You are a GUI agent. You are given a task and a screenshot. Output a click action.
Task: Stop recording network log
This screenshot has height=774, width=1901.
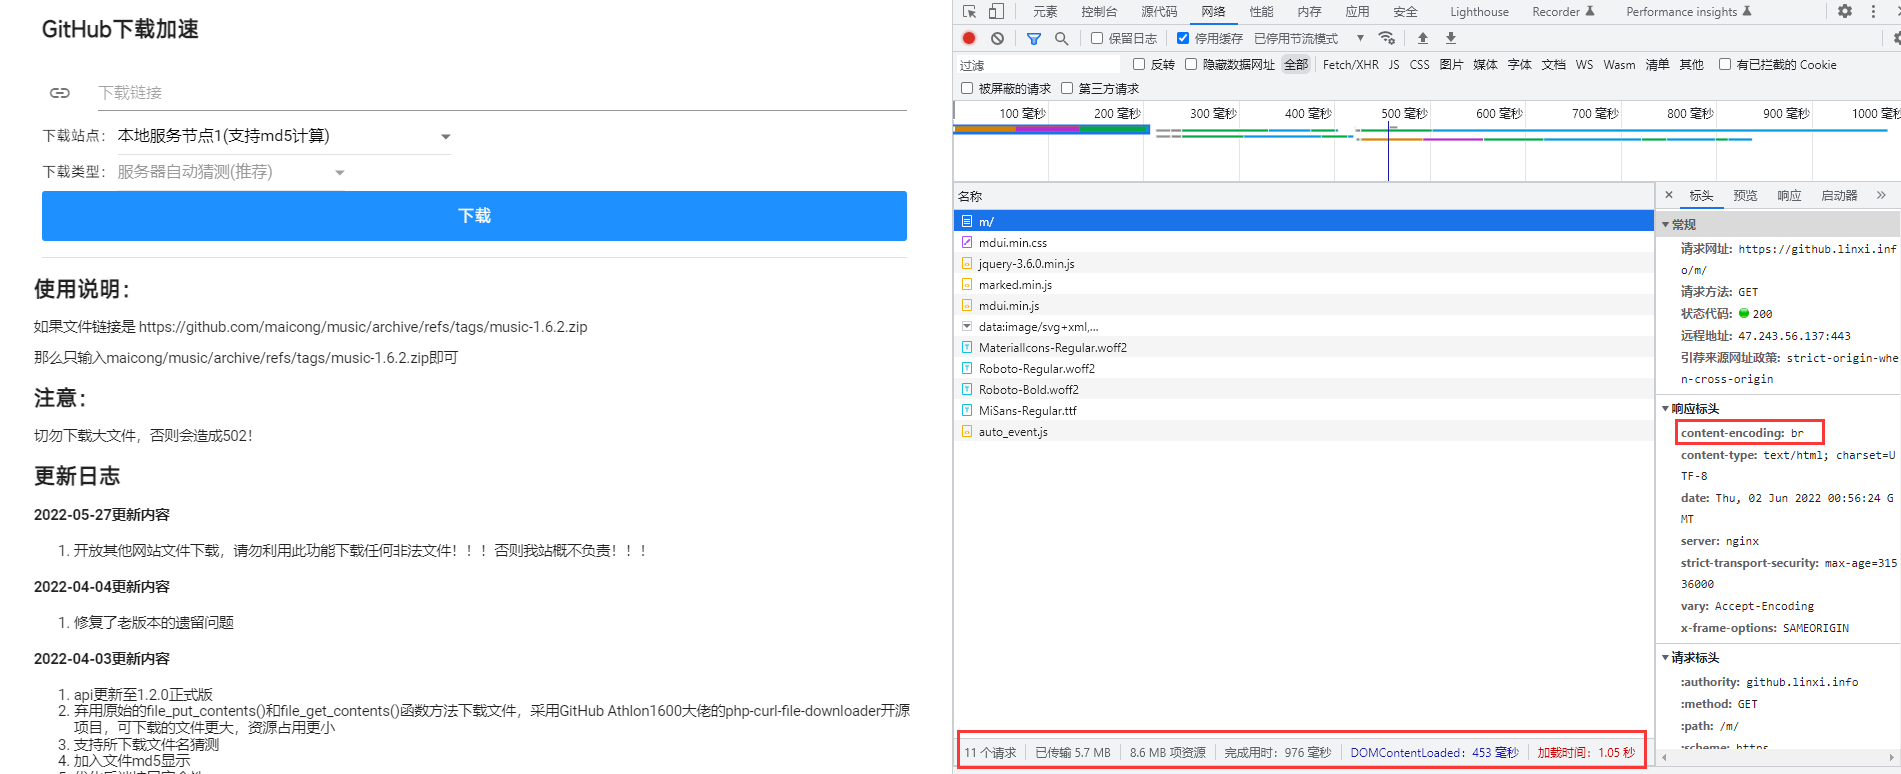click(969, 38)
